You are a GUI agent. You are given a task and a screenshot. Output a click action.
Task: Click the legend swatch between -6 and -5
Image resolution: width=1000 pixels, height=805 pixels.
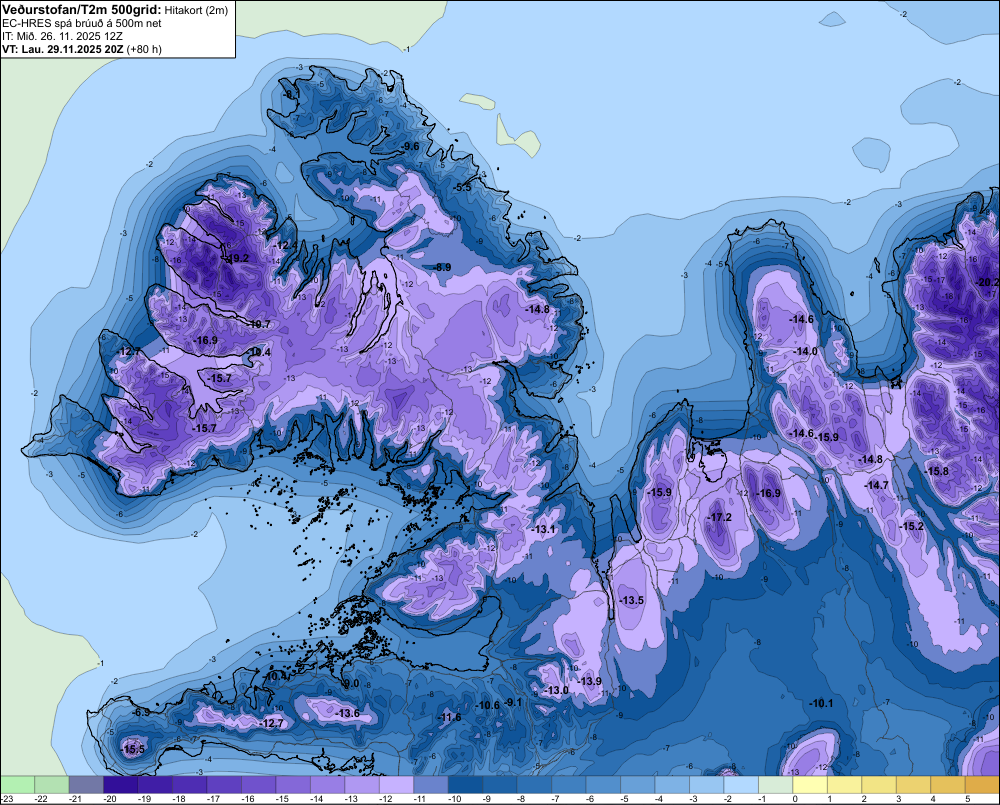(603, 784)
